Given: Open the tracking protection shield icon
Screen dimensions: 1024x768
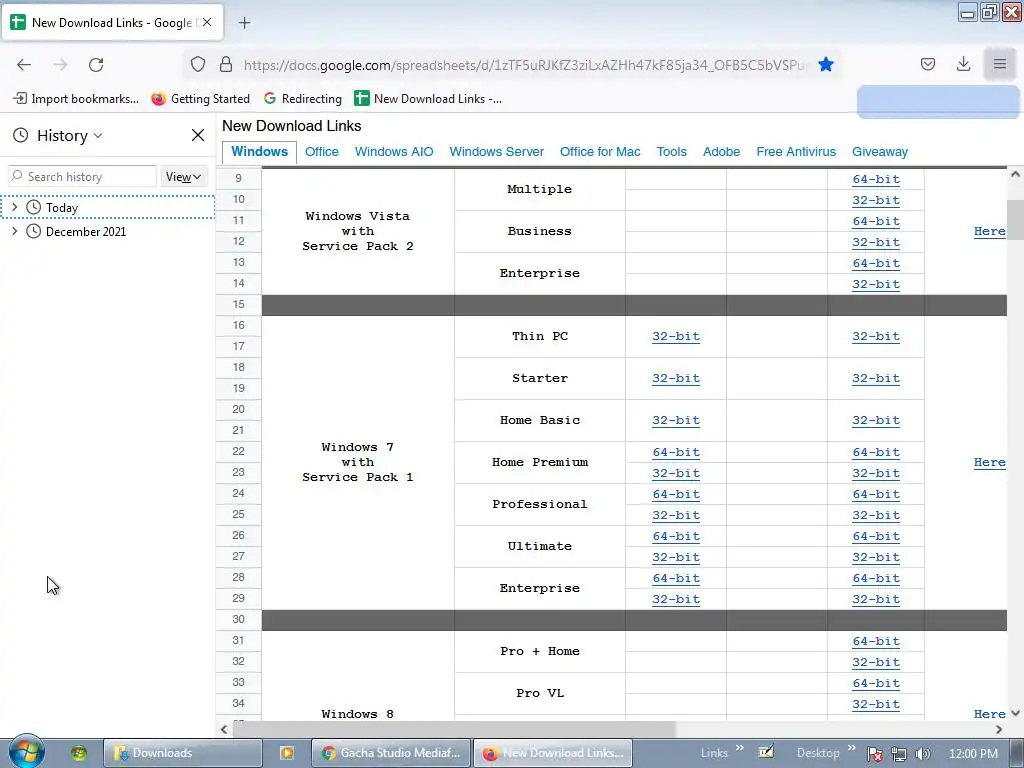Looking at the screenshot, I should (x=198, y=64).
